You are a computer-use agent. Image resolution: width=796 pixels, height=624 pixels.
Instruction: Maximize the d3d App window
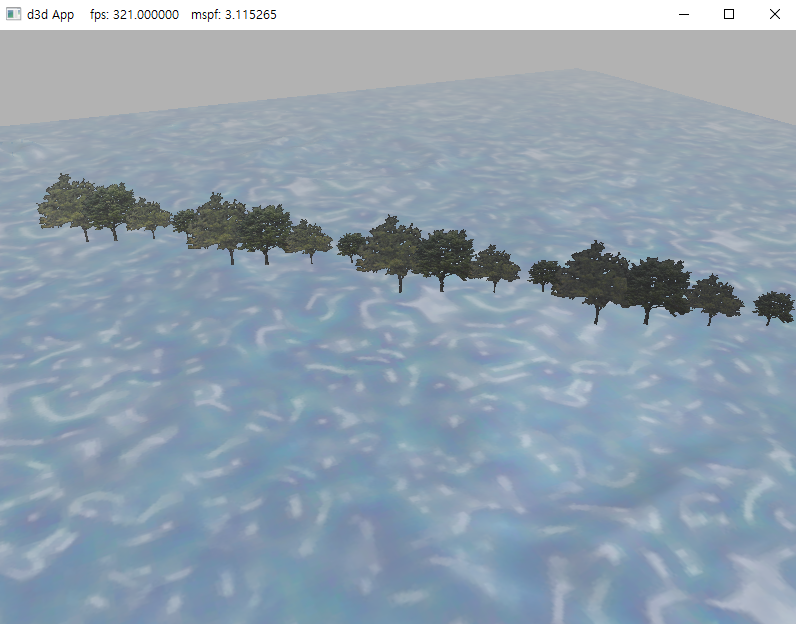[729, 14]
